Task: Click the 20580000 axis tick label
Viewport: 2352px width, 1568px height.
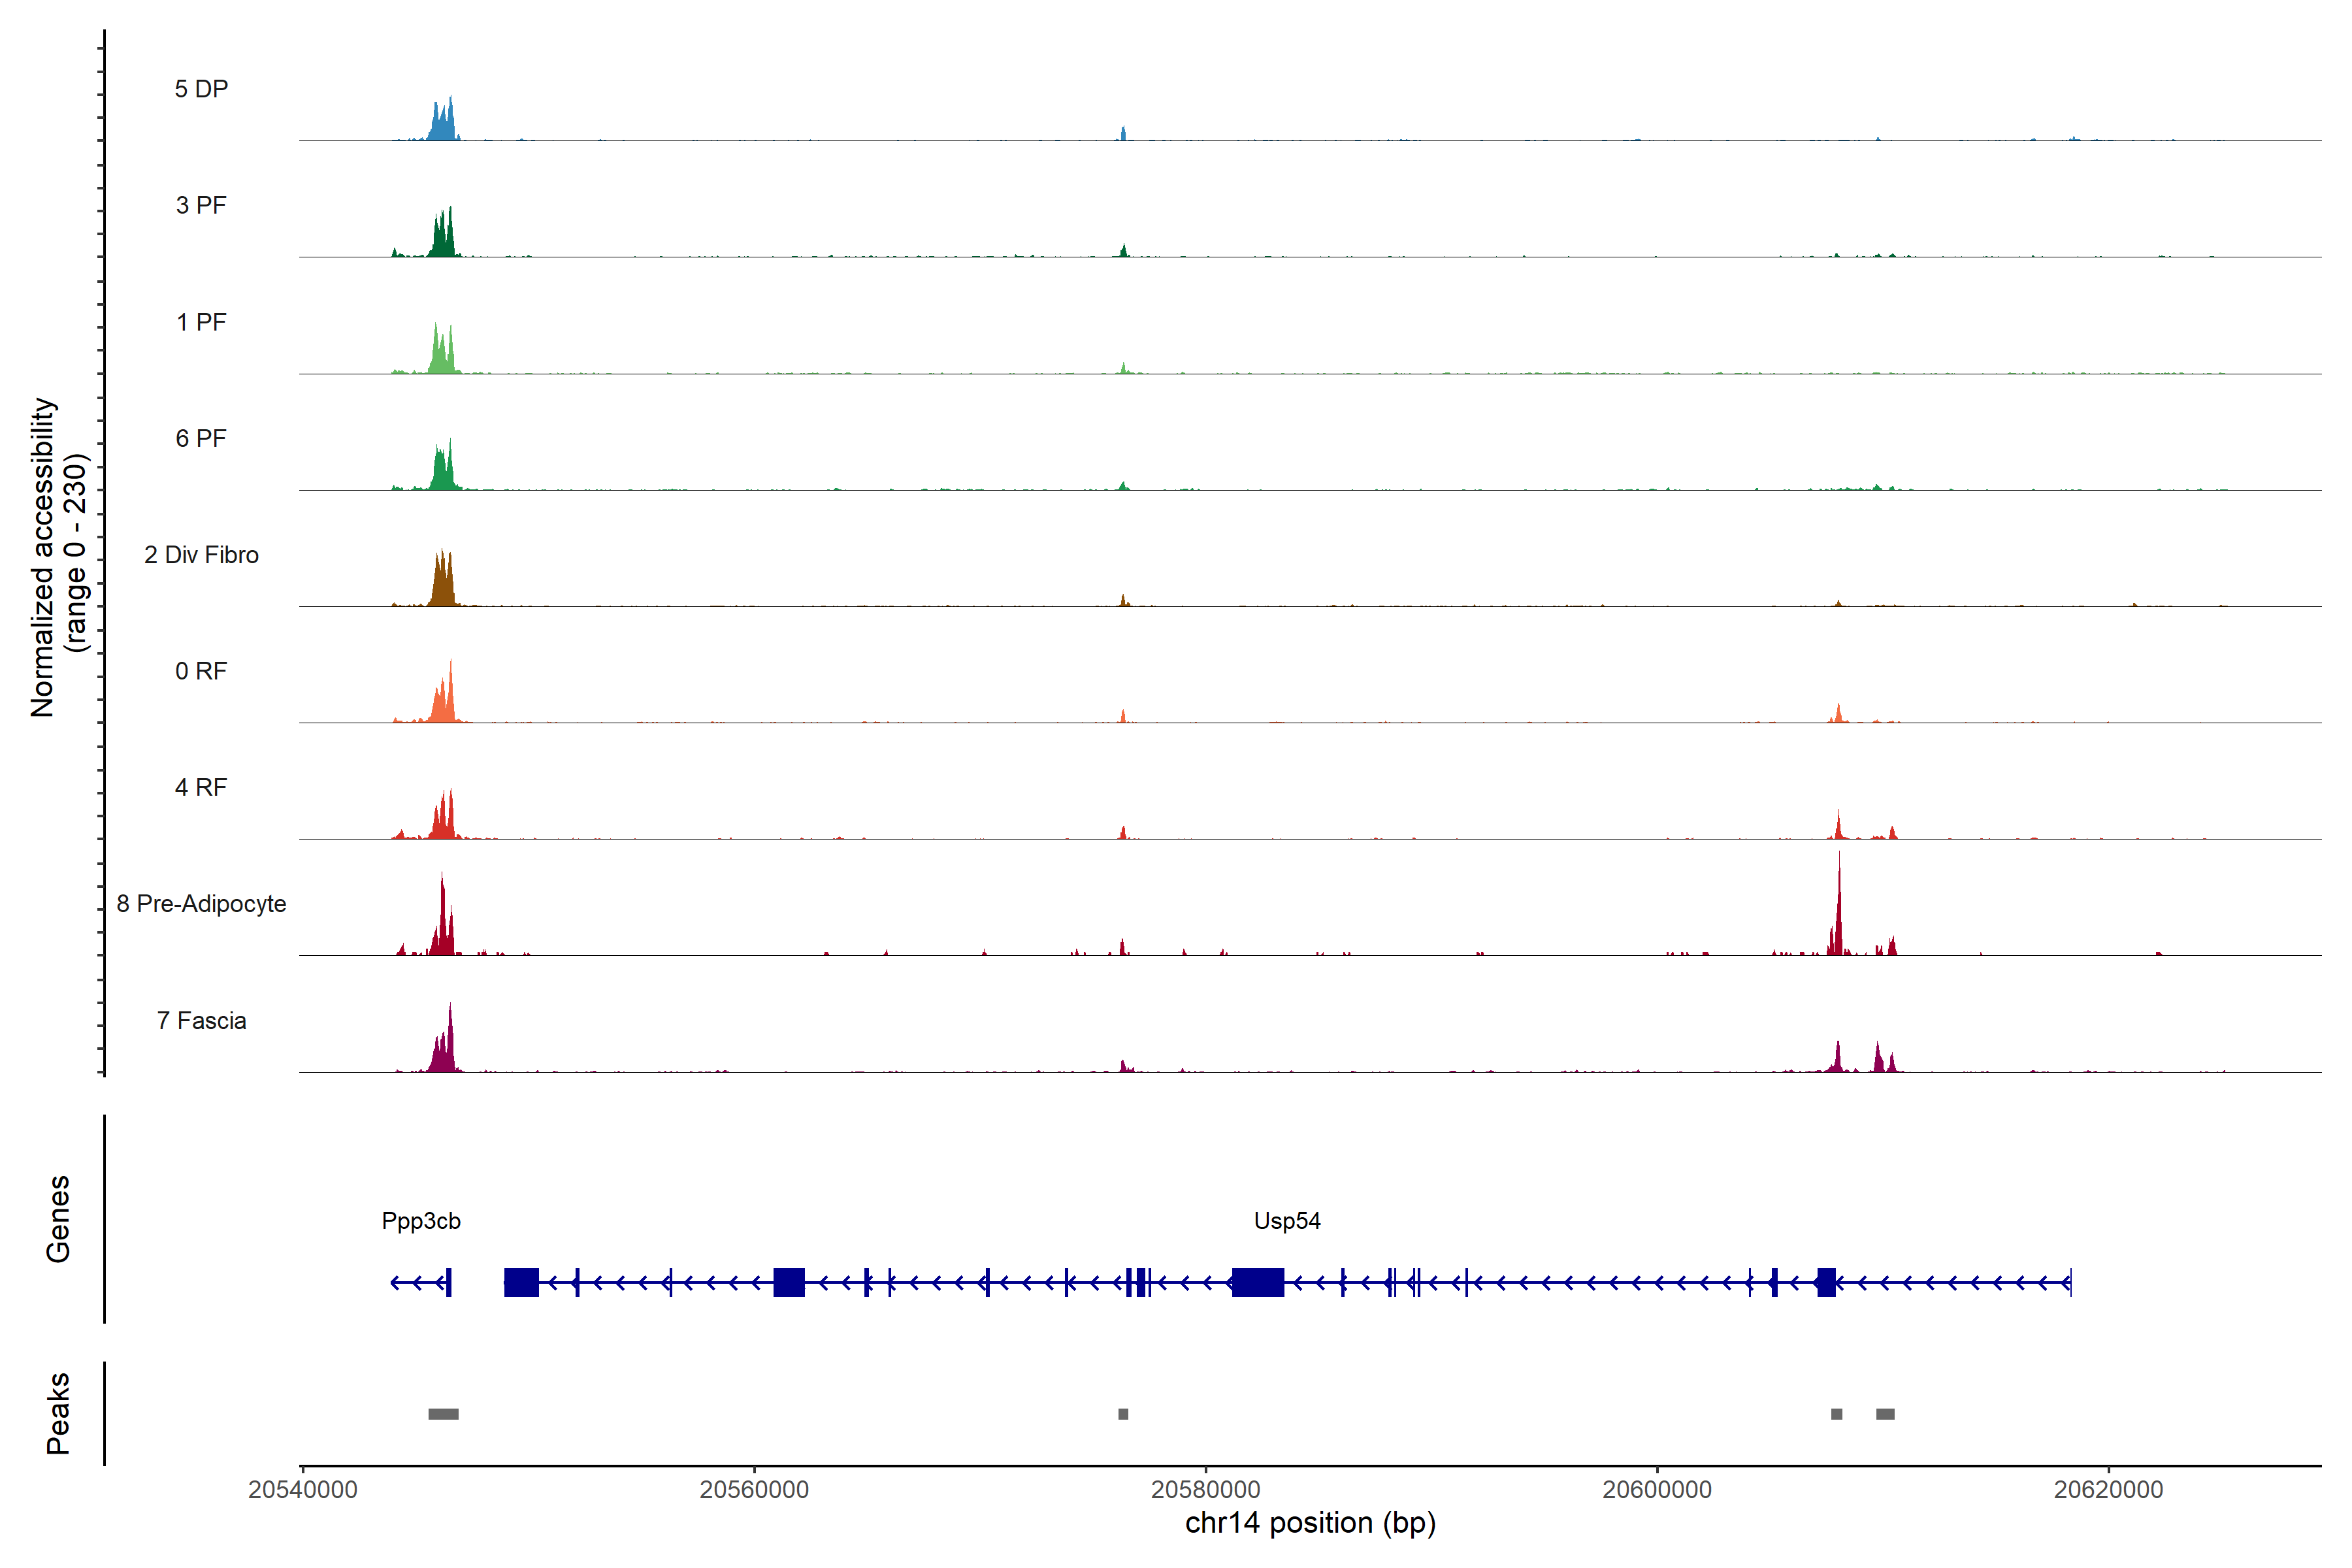Action: click(x=1205, y=1490)
